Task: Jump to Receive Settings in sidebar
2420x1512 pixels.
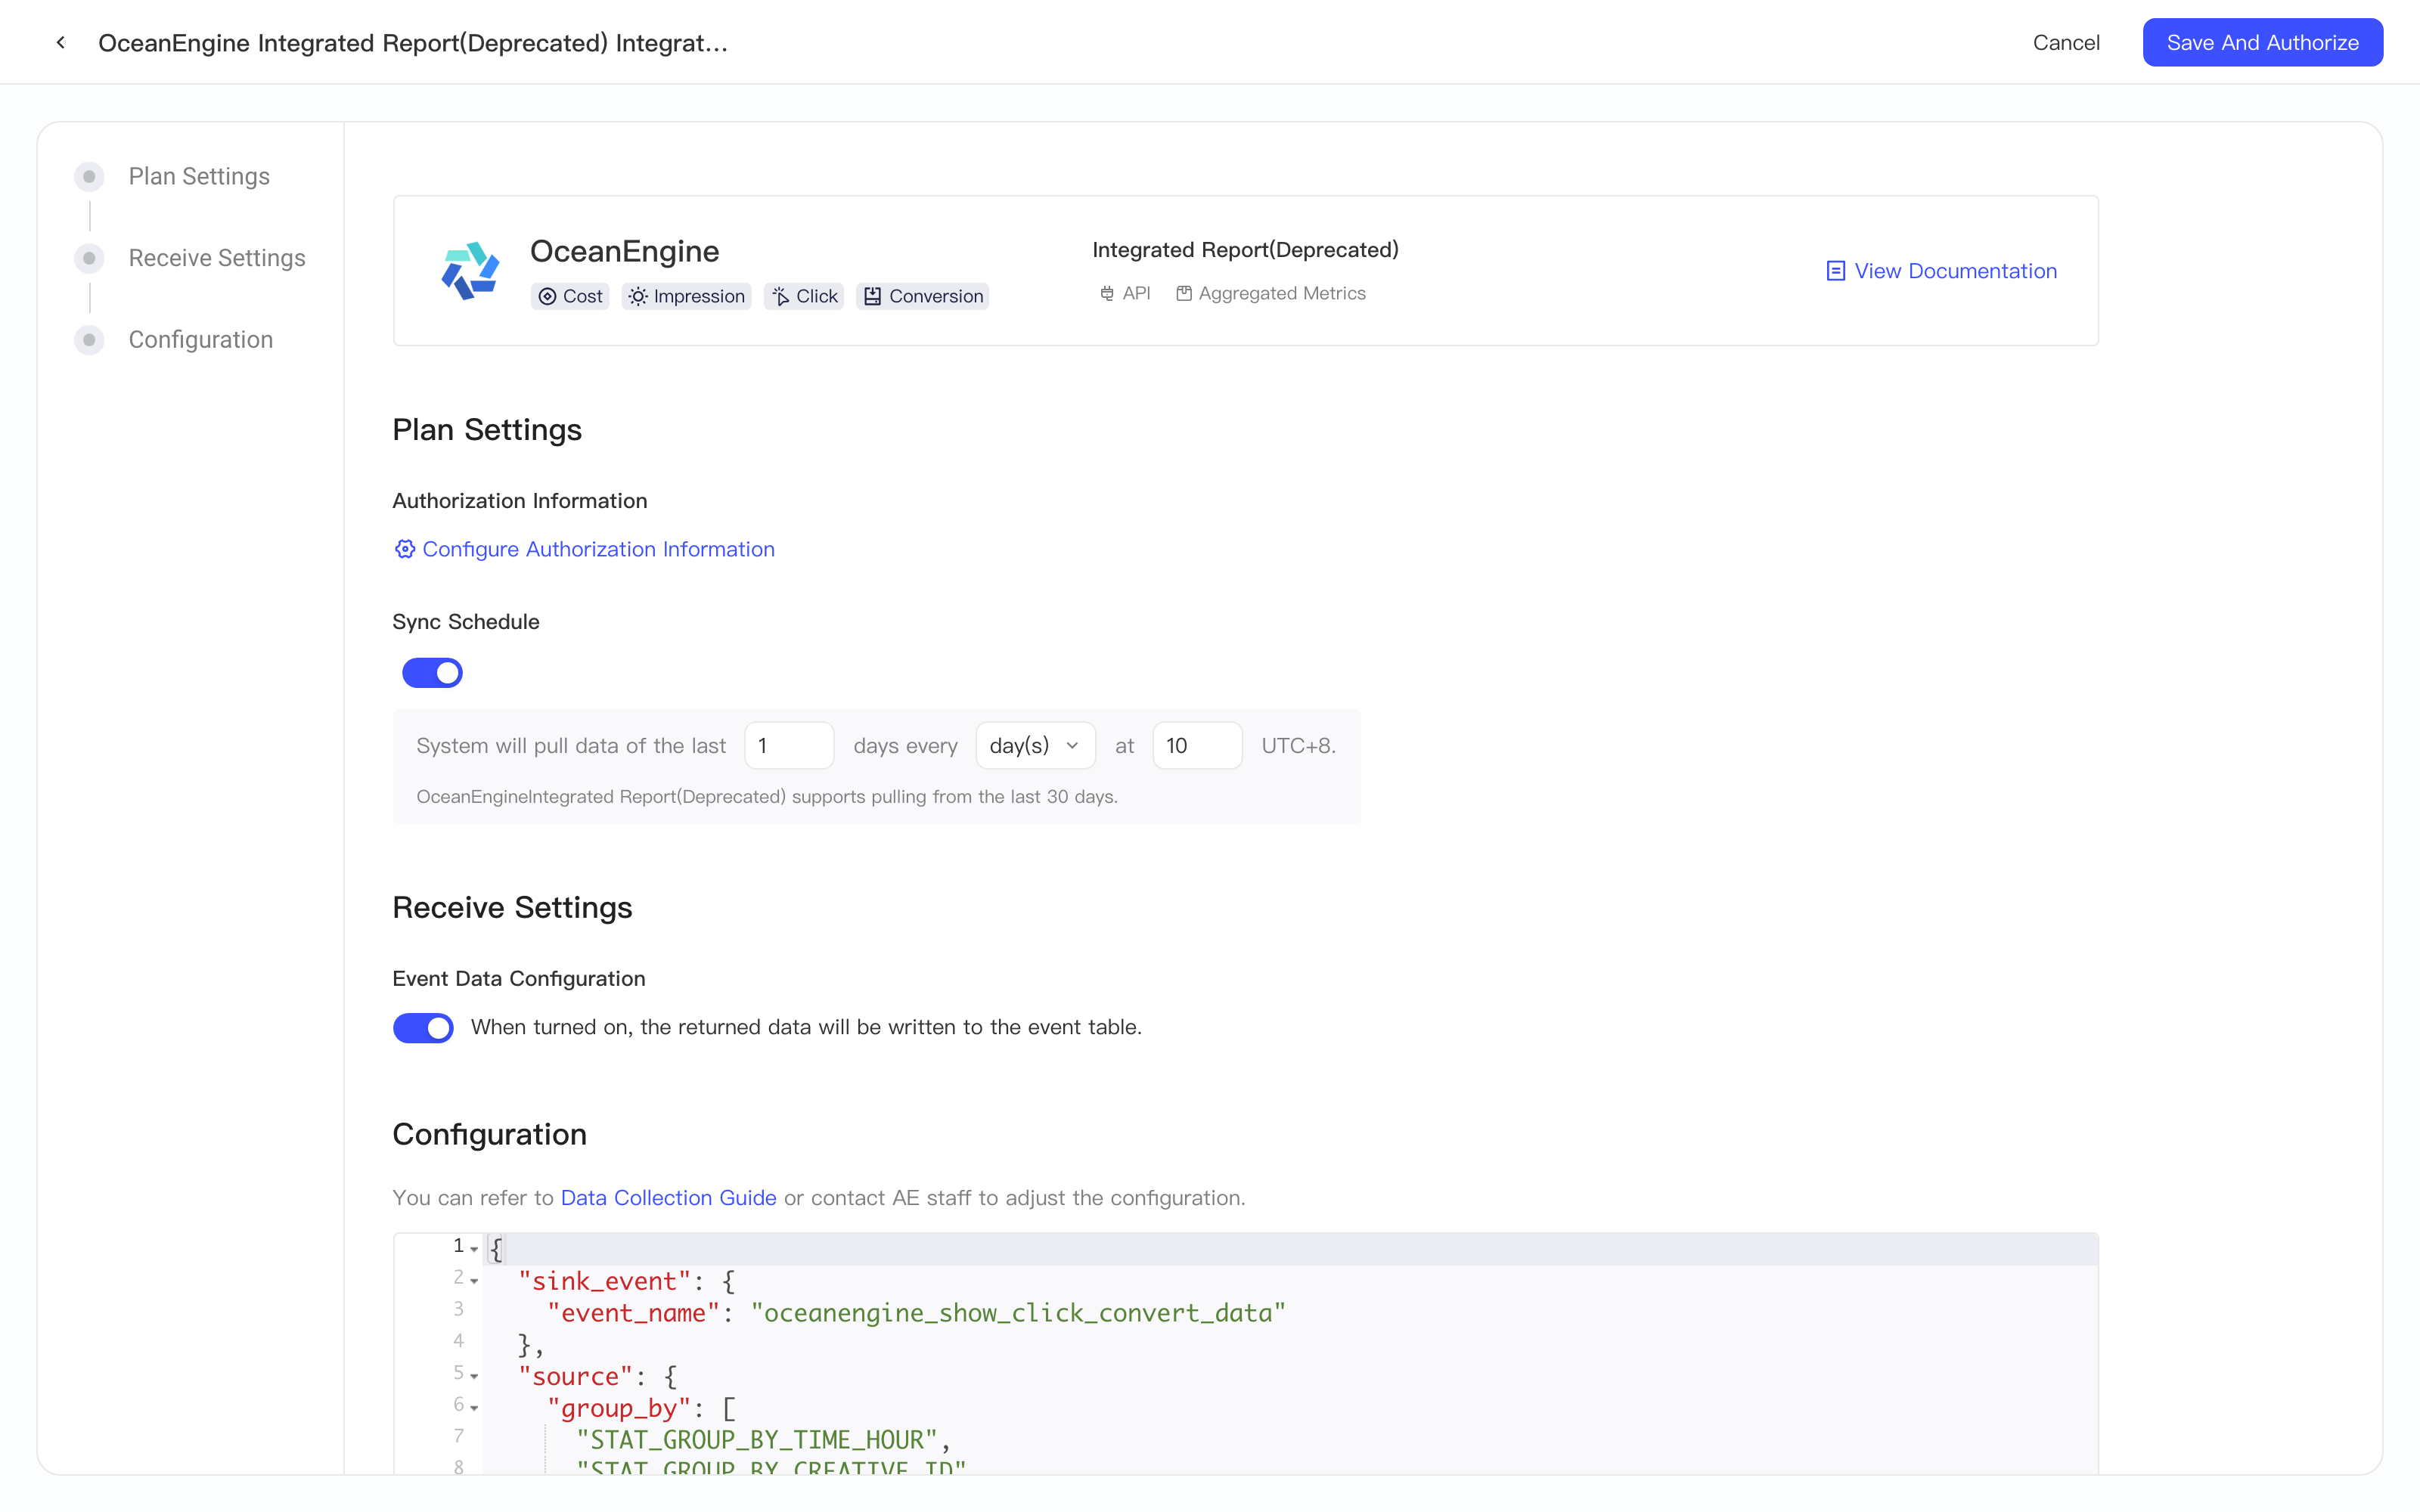Action: click(217, 258)
